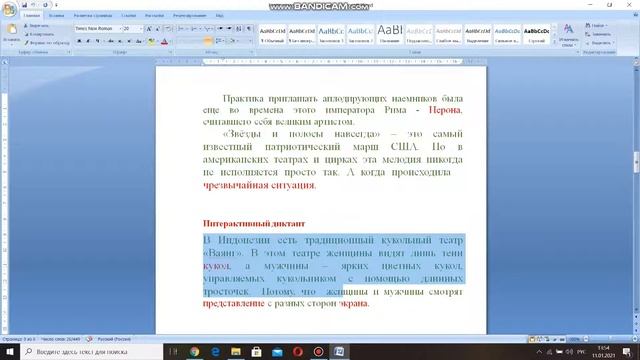Open Microsoft Store from taskbar
The image size is (640, 360).
coord(256,351)
